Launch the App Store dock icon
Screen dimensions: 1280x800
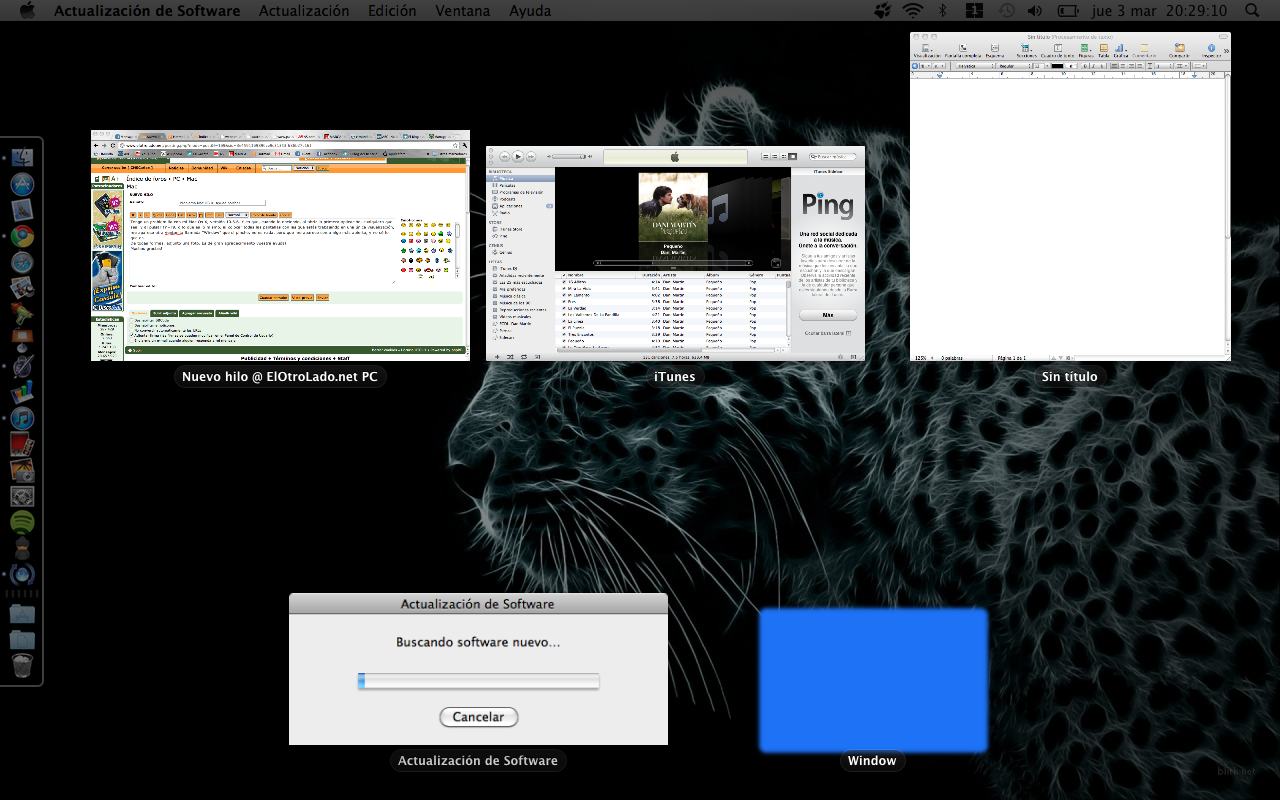click(22, 184)
